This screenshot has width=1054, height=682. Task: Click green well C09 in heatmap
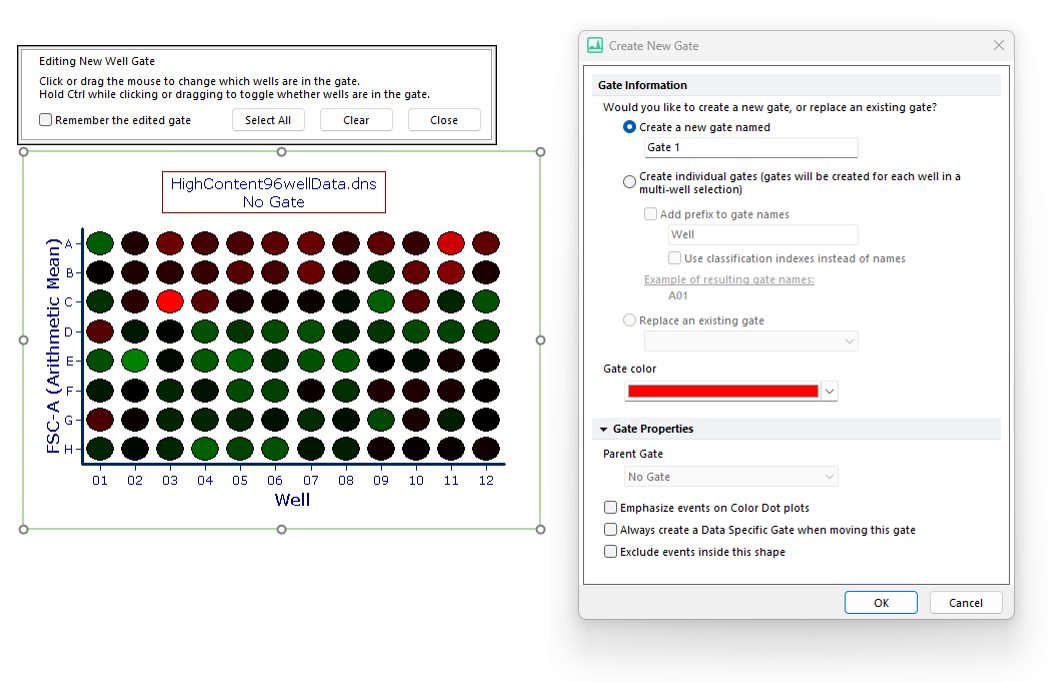381,302
